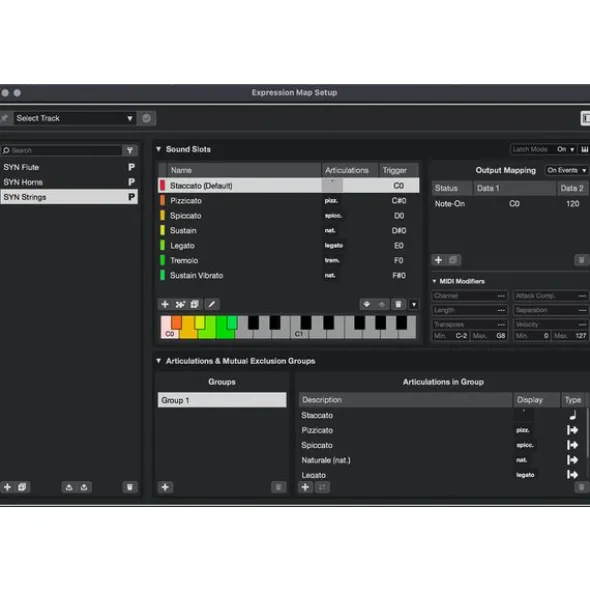
Task: Select the SYN Strings expression map
Action: [69, 197]
